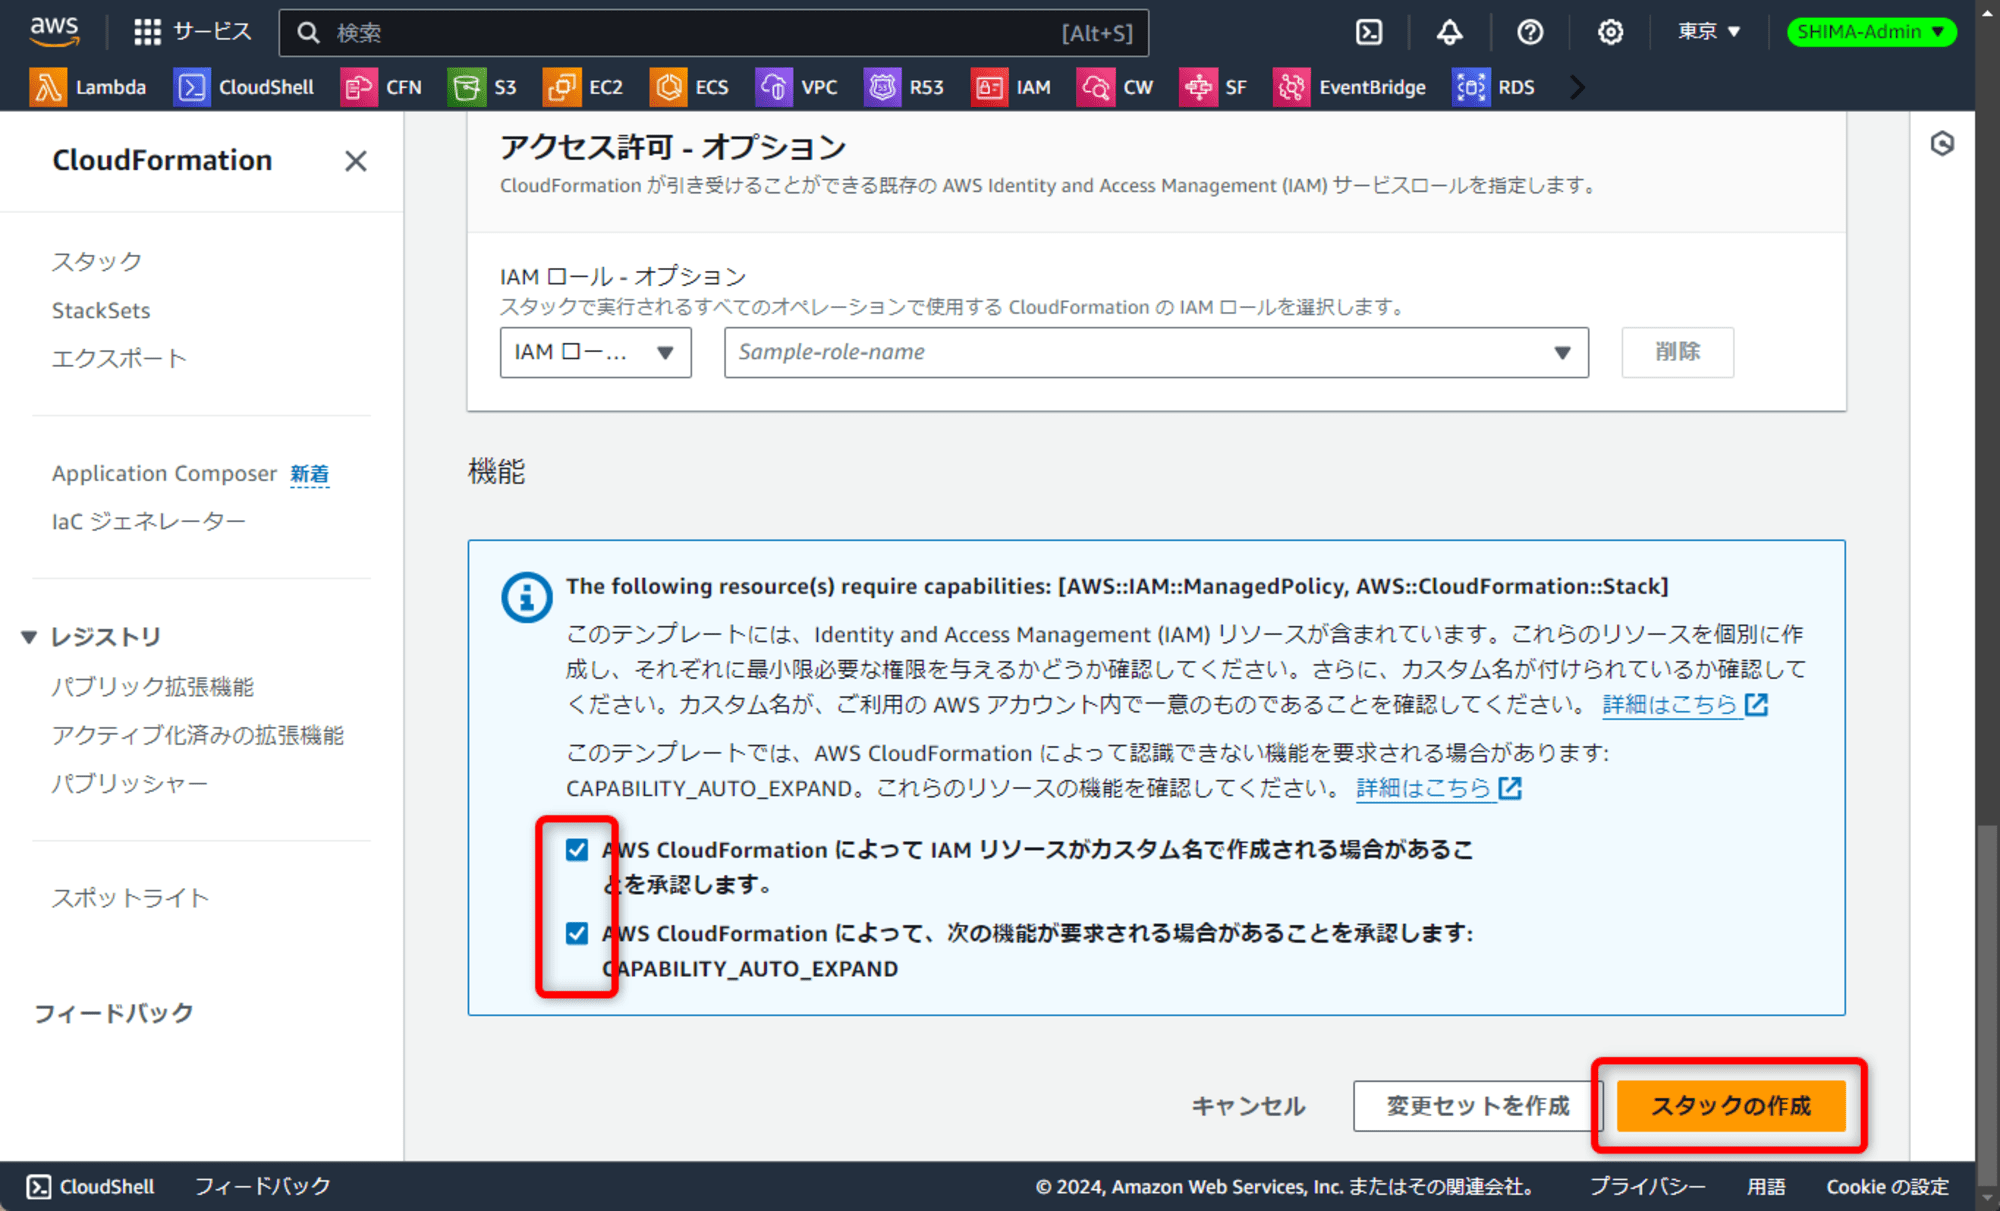Image resolution: width=2000 pixels, height=1211 pixels.
Task: Click キャンセル
Action: tap(1249, 1106)
